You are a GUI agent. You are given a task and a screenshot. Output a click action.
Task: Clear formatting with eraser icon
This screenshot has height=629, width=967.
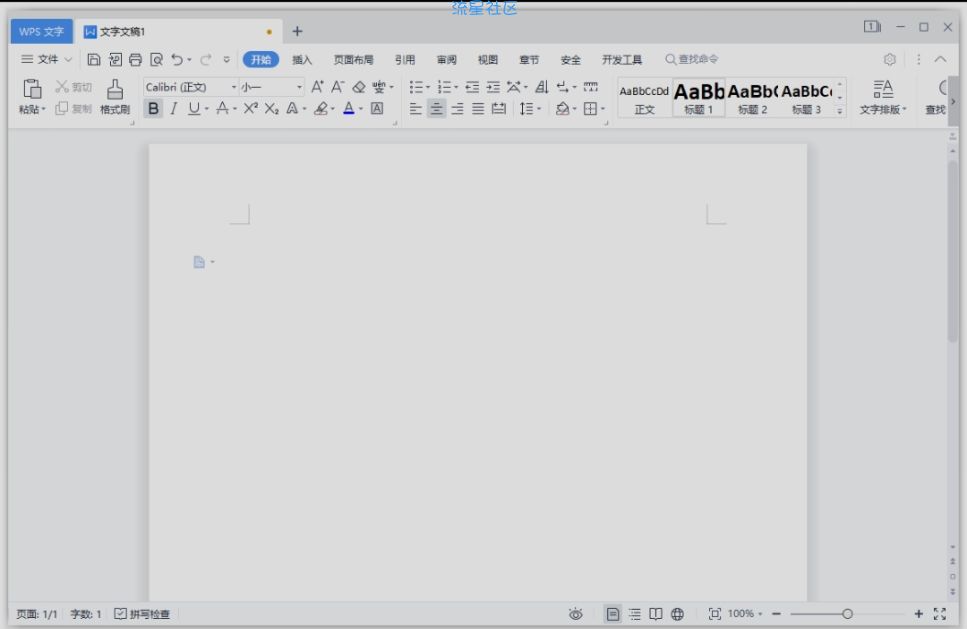click(358, 87)
